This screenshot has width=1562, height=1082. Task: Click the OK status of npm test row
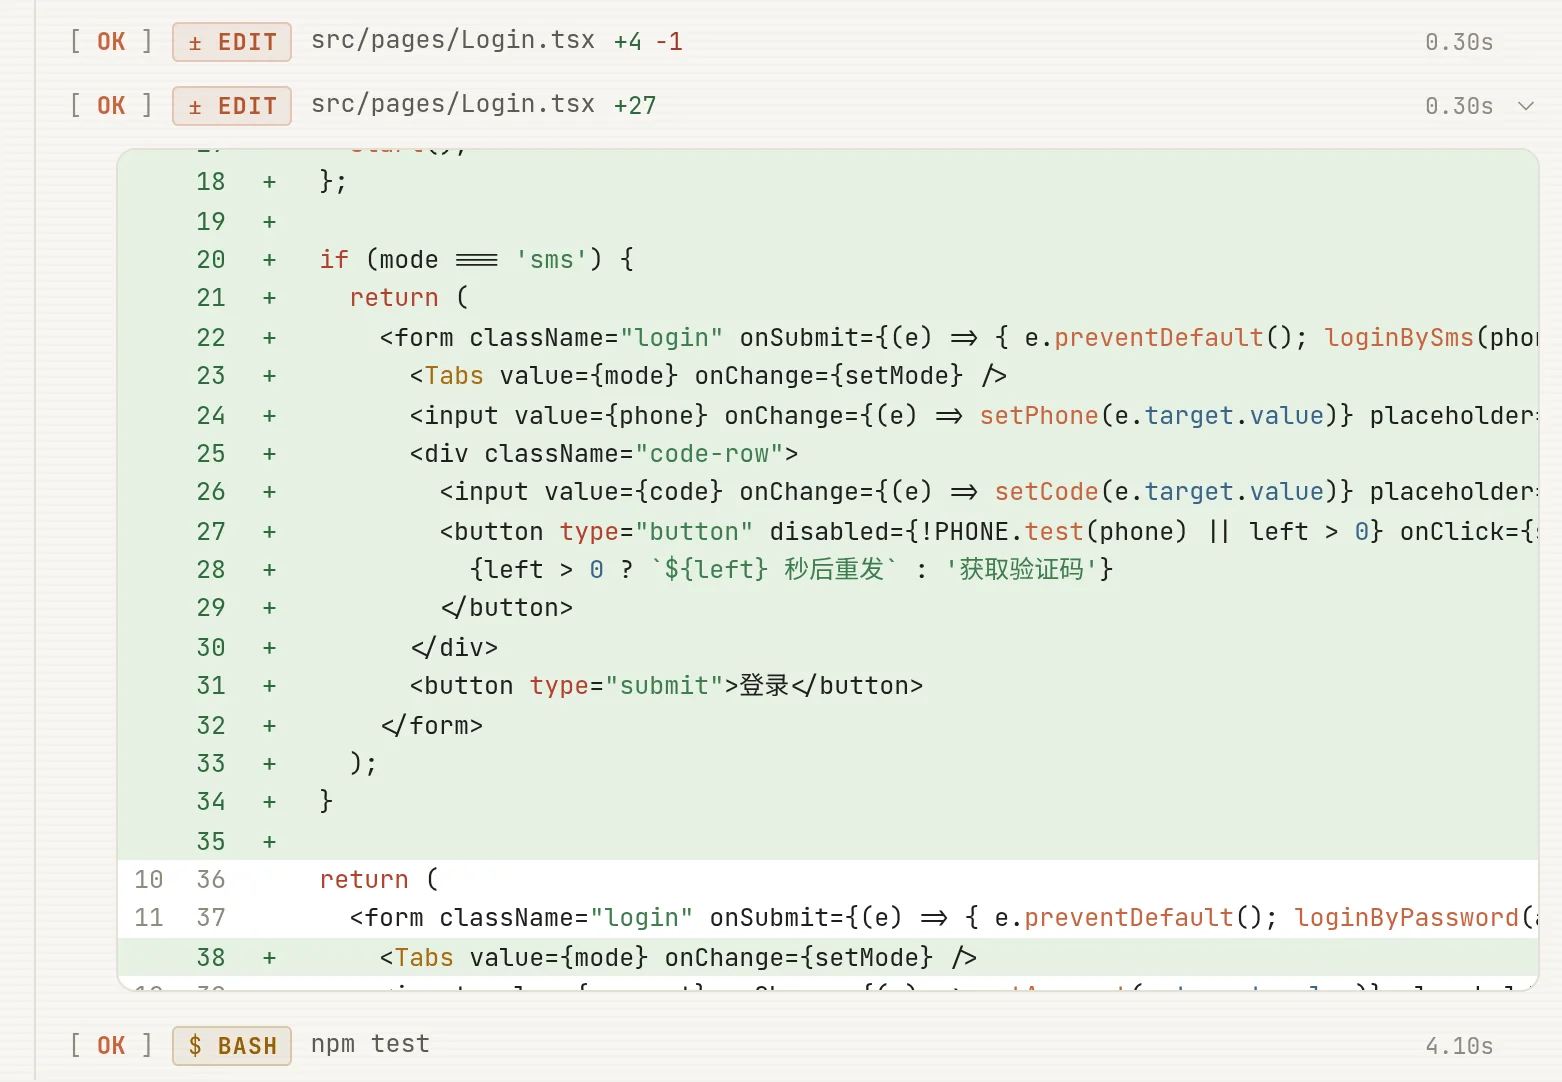pyautogui.click(x=111, y=1046)
